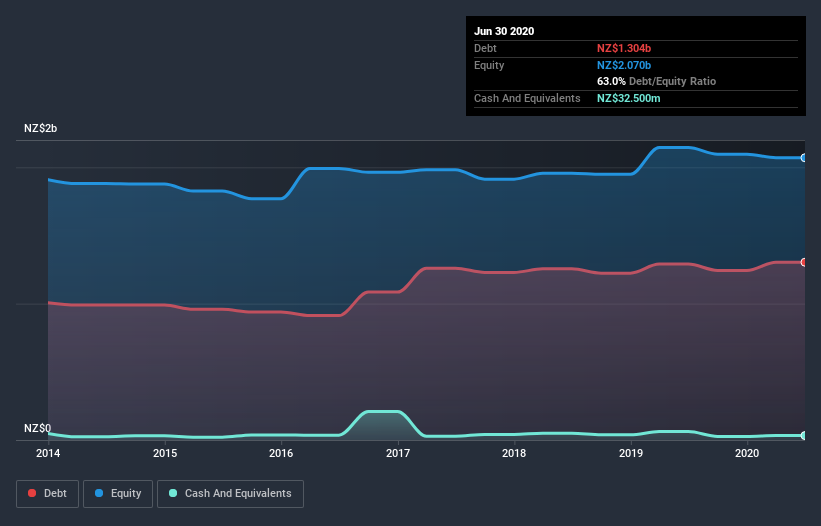Click the Equity row label in tooltip
This screenshot has width=821, height=526.
489,65
